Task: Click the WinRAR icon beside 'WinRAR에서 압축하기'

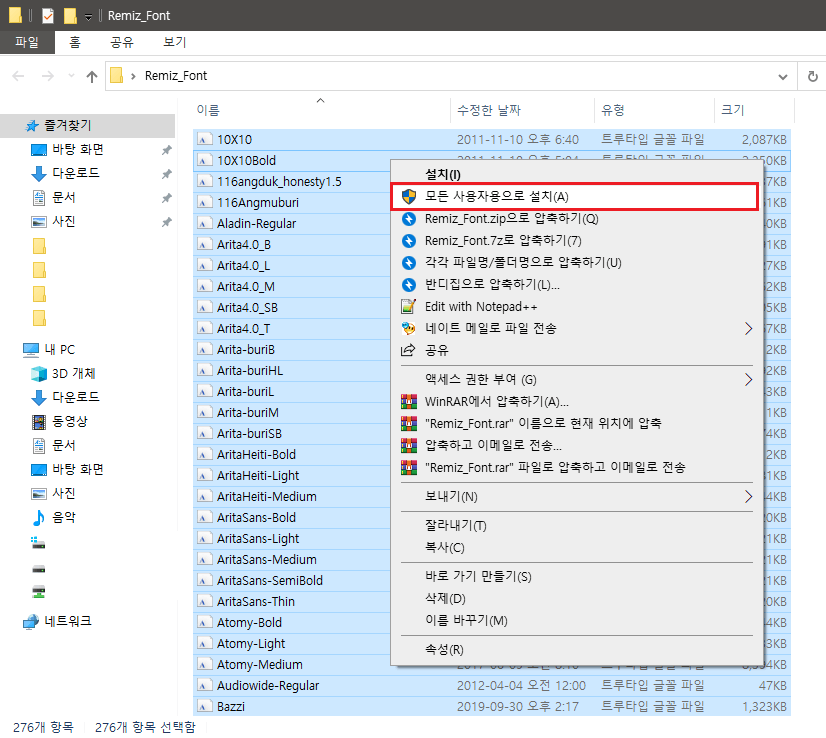Action: (409, 401)
